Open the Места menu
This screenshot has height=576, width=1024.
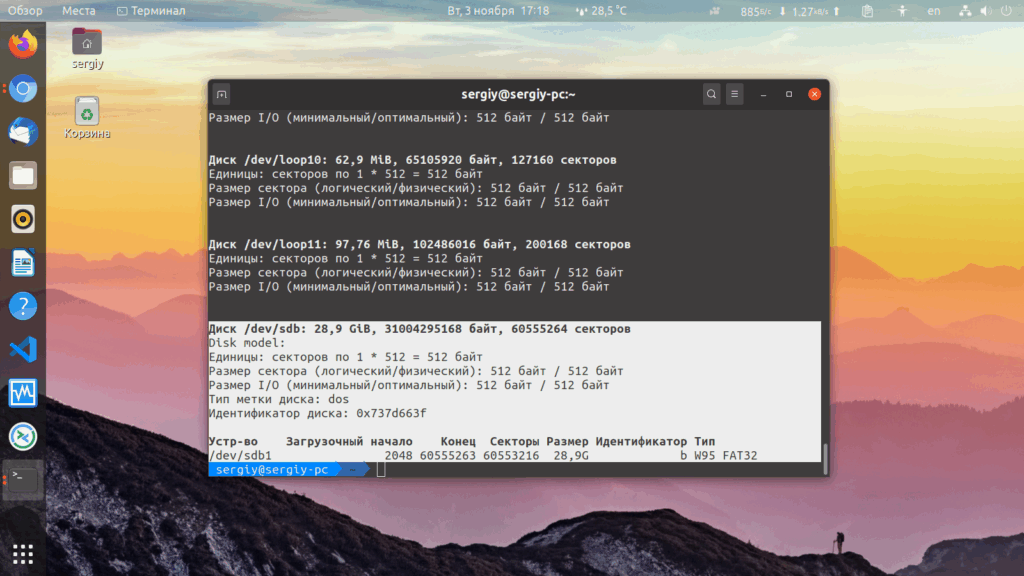coord(78,10)
